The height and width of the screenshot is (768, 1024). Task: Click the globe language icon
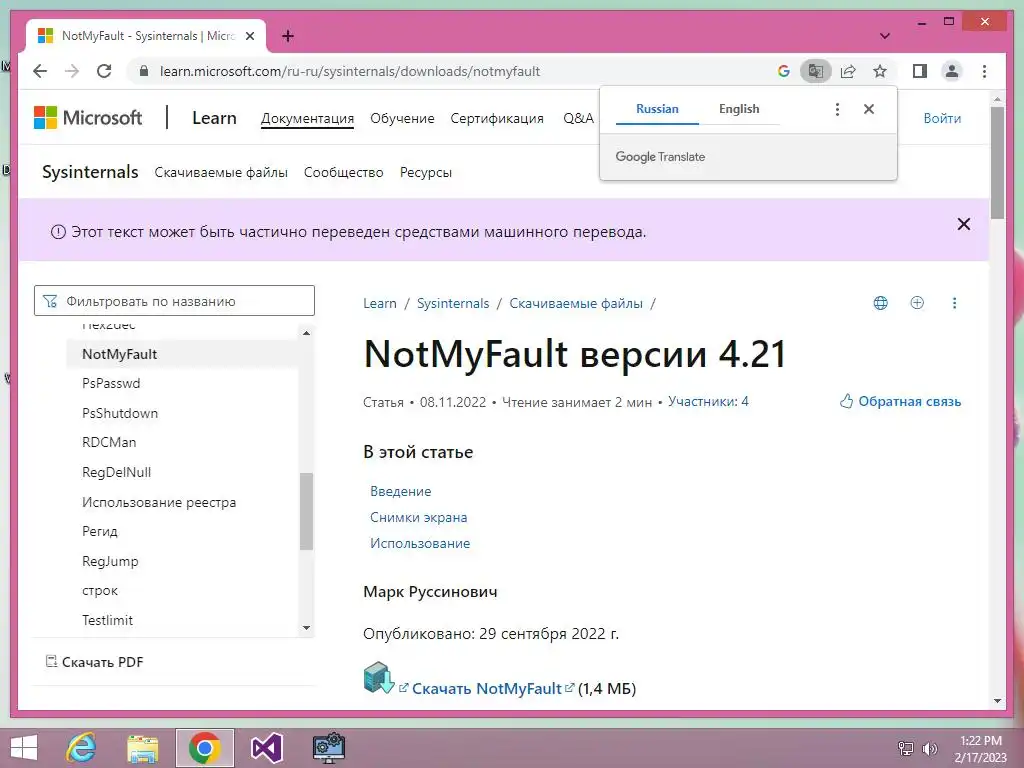(880, 302)
